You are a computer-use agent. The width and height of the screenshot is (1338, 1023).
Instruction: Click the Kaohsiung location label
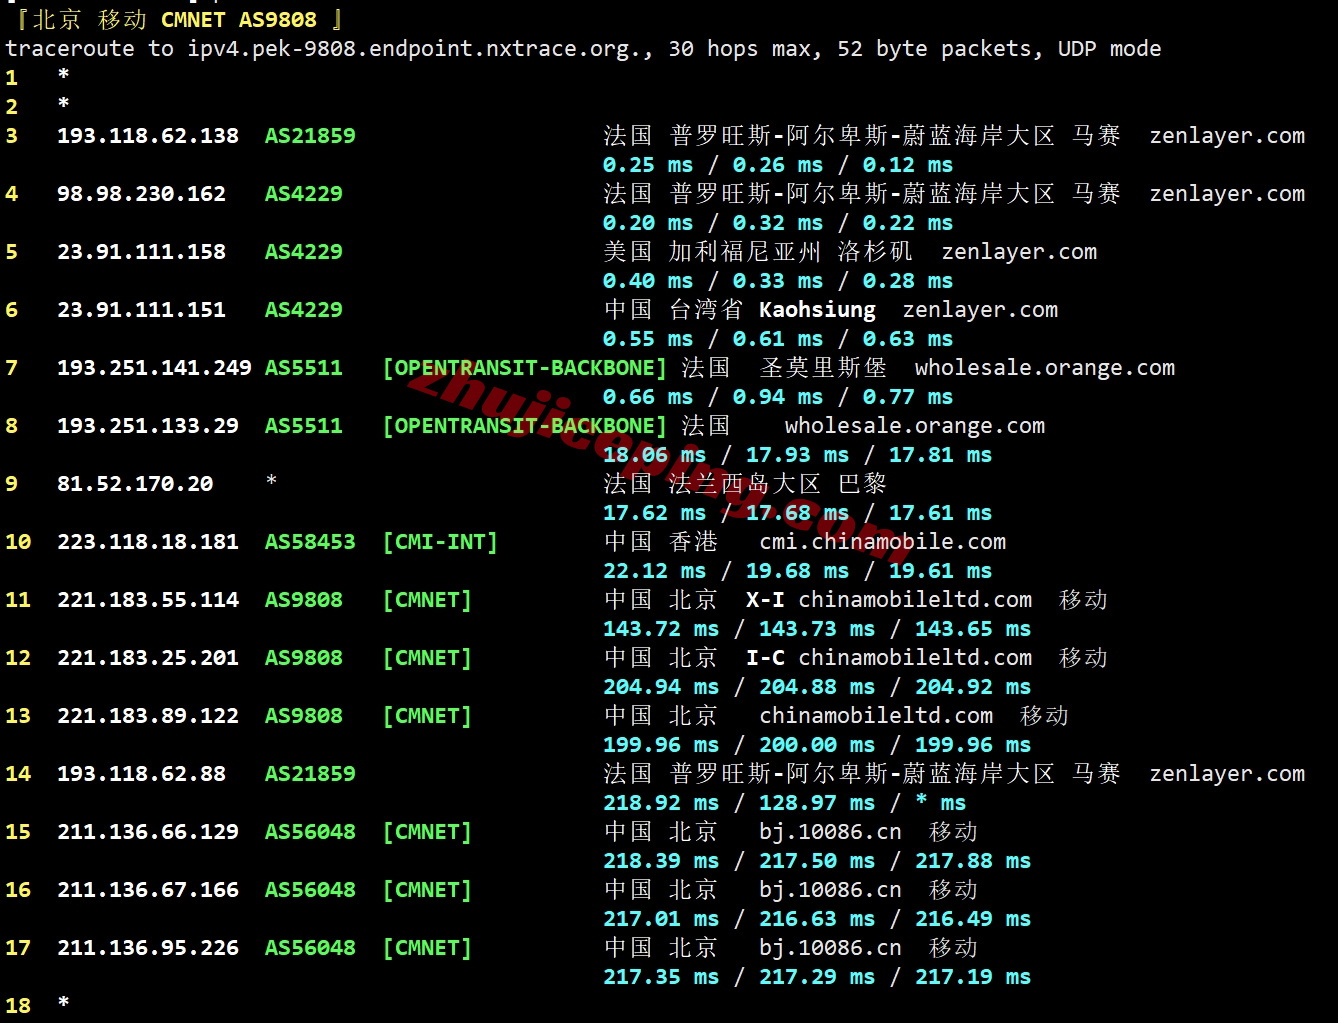817,310
